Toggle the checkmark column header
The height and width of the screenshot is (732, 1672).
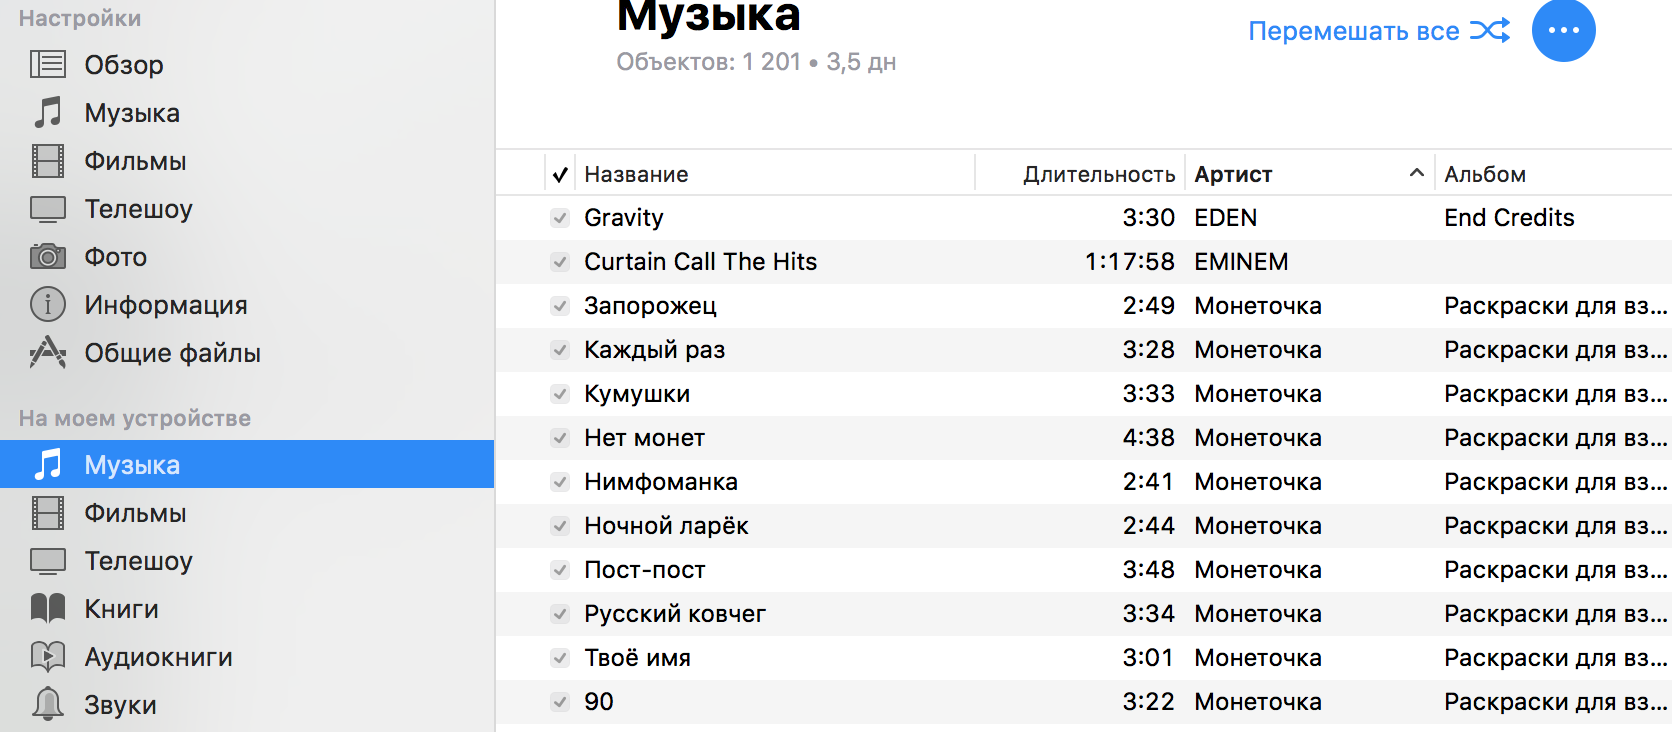pyautogui.click(x=560, y=174)
